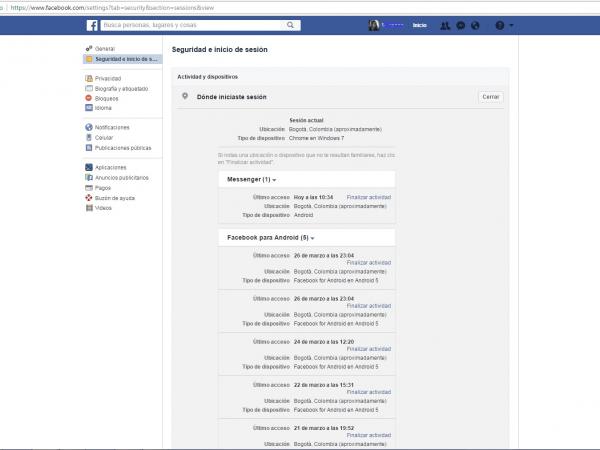Select Seguridad e inicio de sesión sidebar item
The image size is (600, 450).
tap(122, 59)
